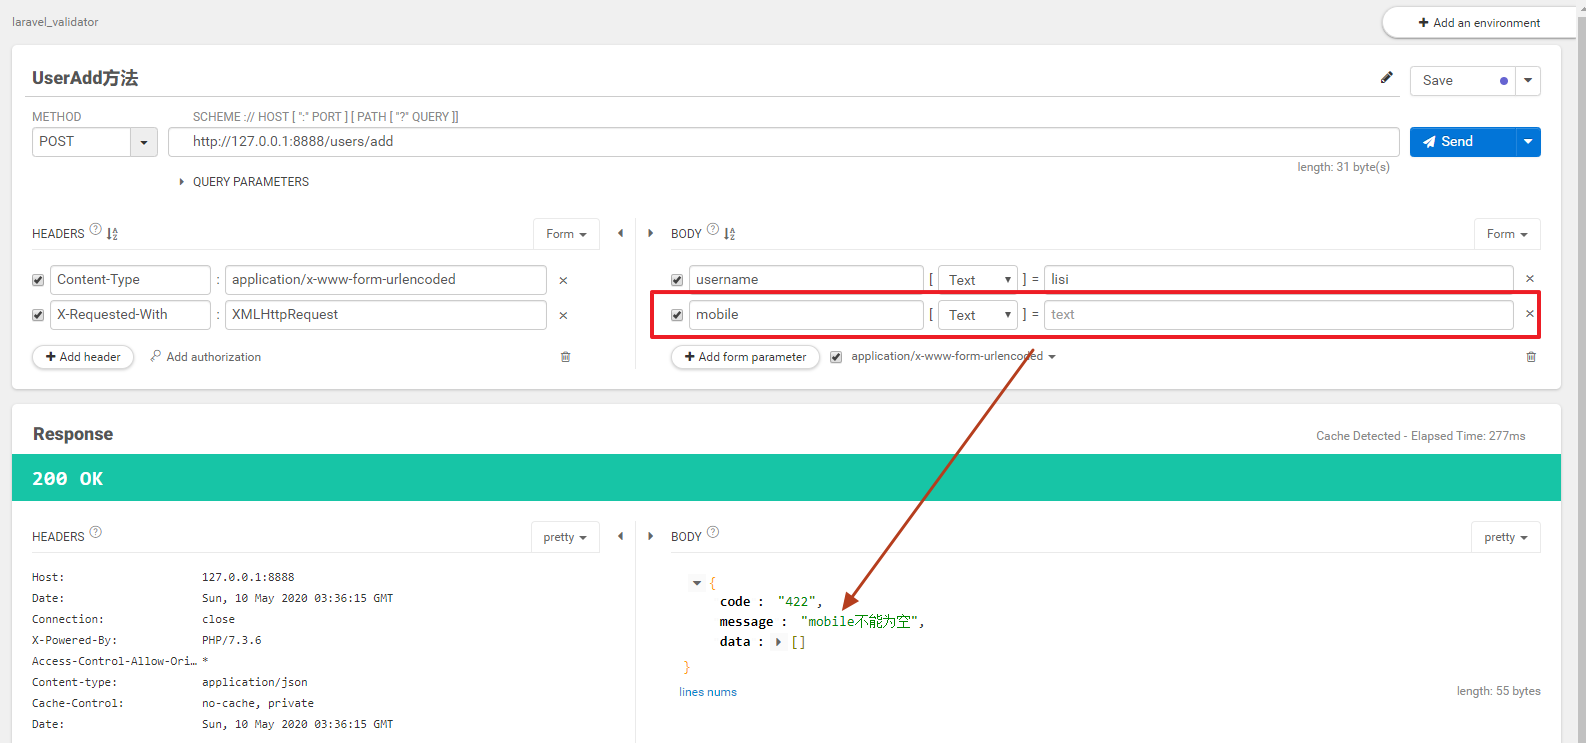Toggle the X-Requested-With header checkbox
The width and height of the screenshot is (1586, 743).
point(38,315)
